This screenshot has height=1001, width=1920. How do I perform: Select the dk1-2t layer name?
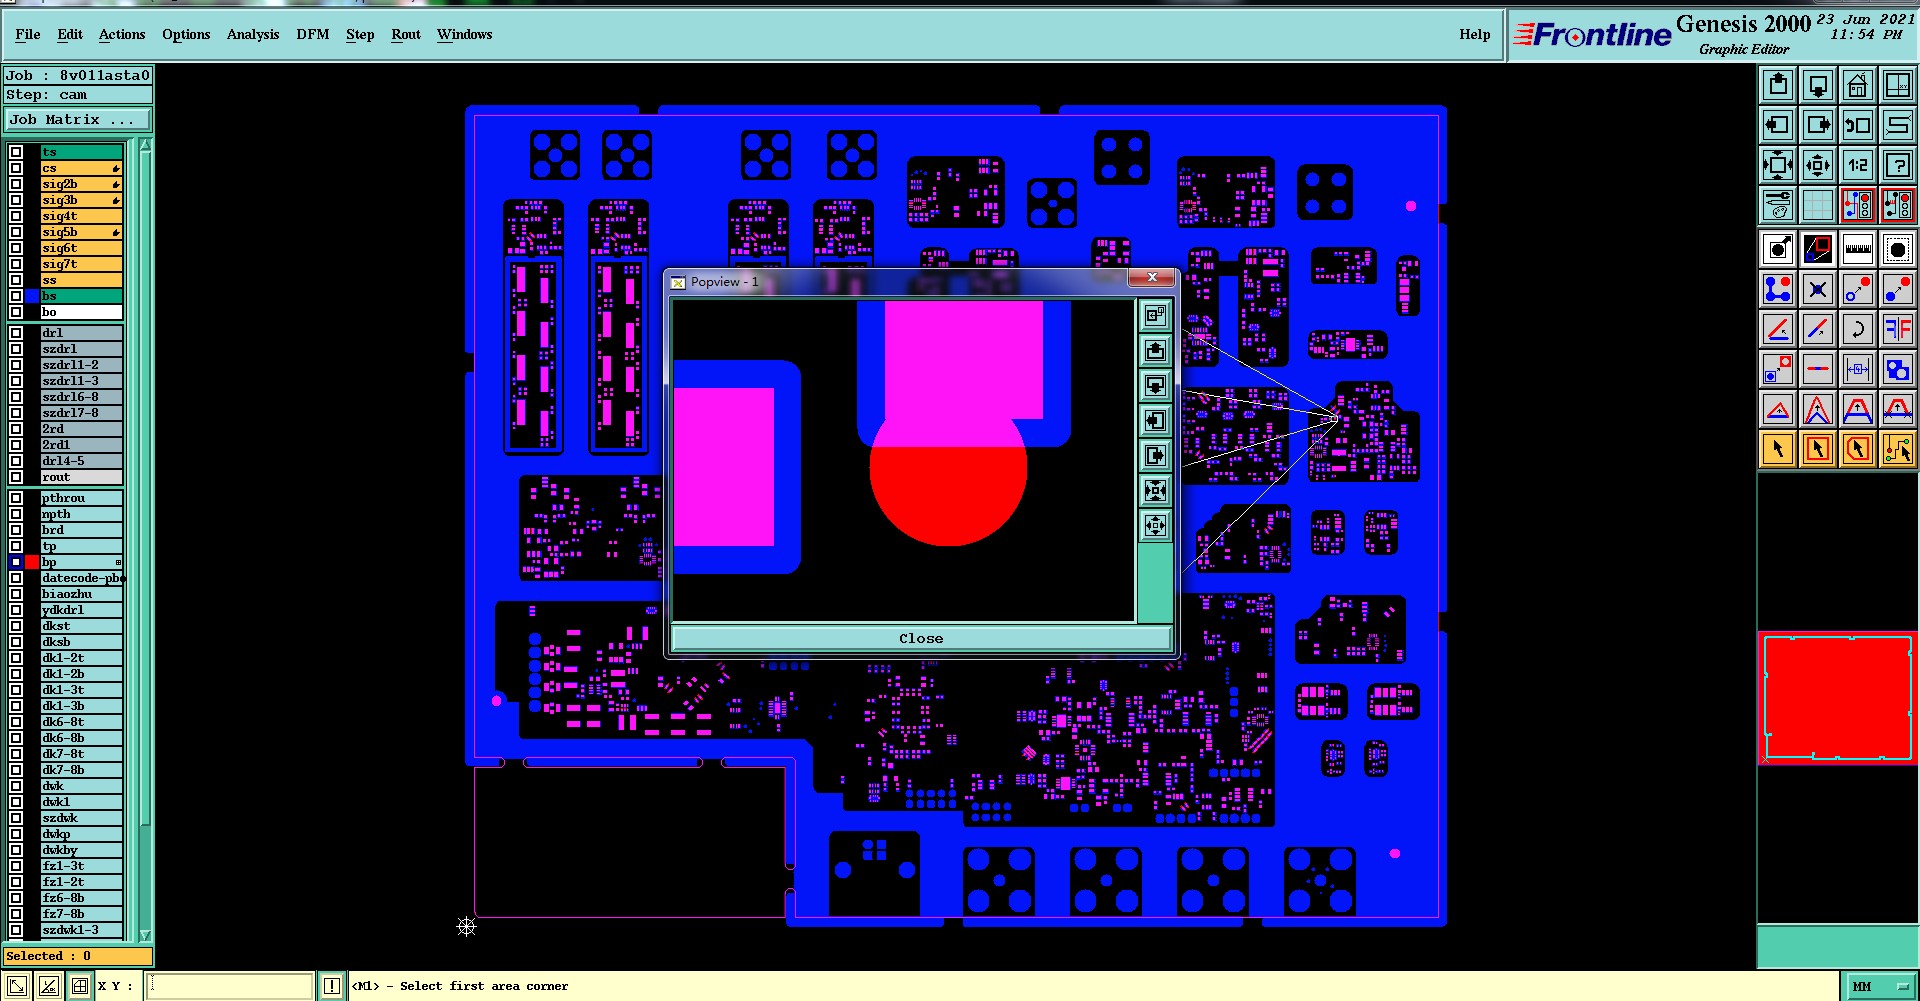(x=81, y=658)
